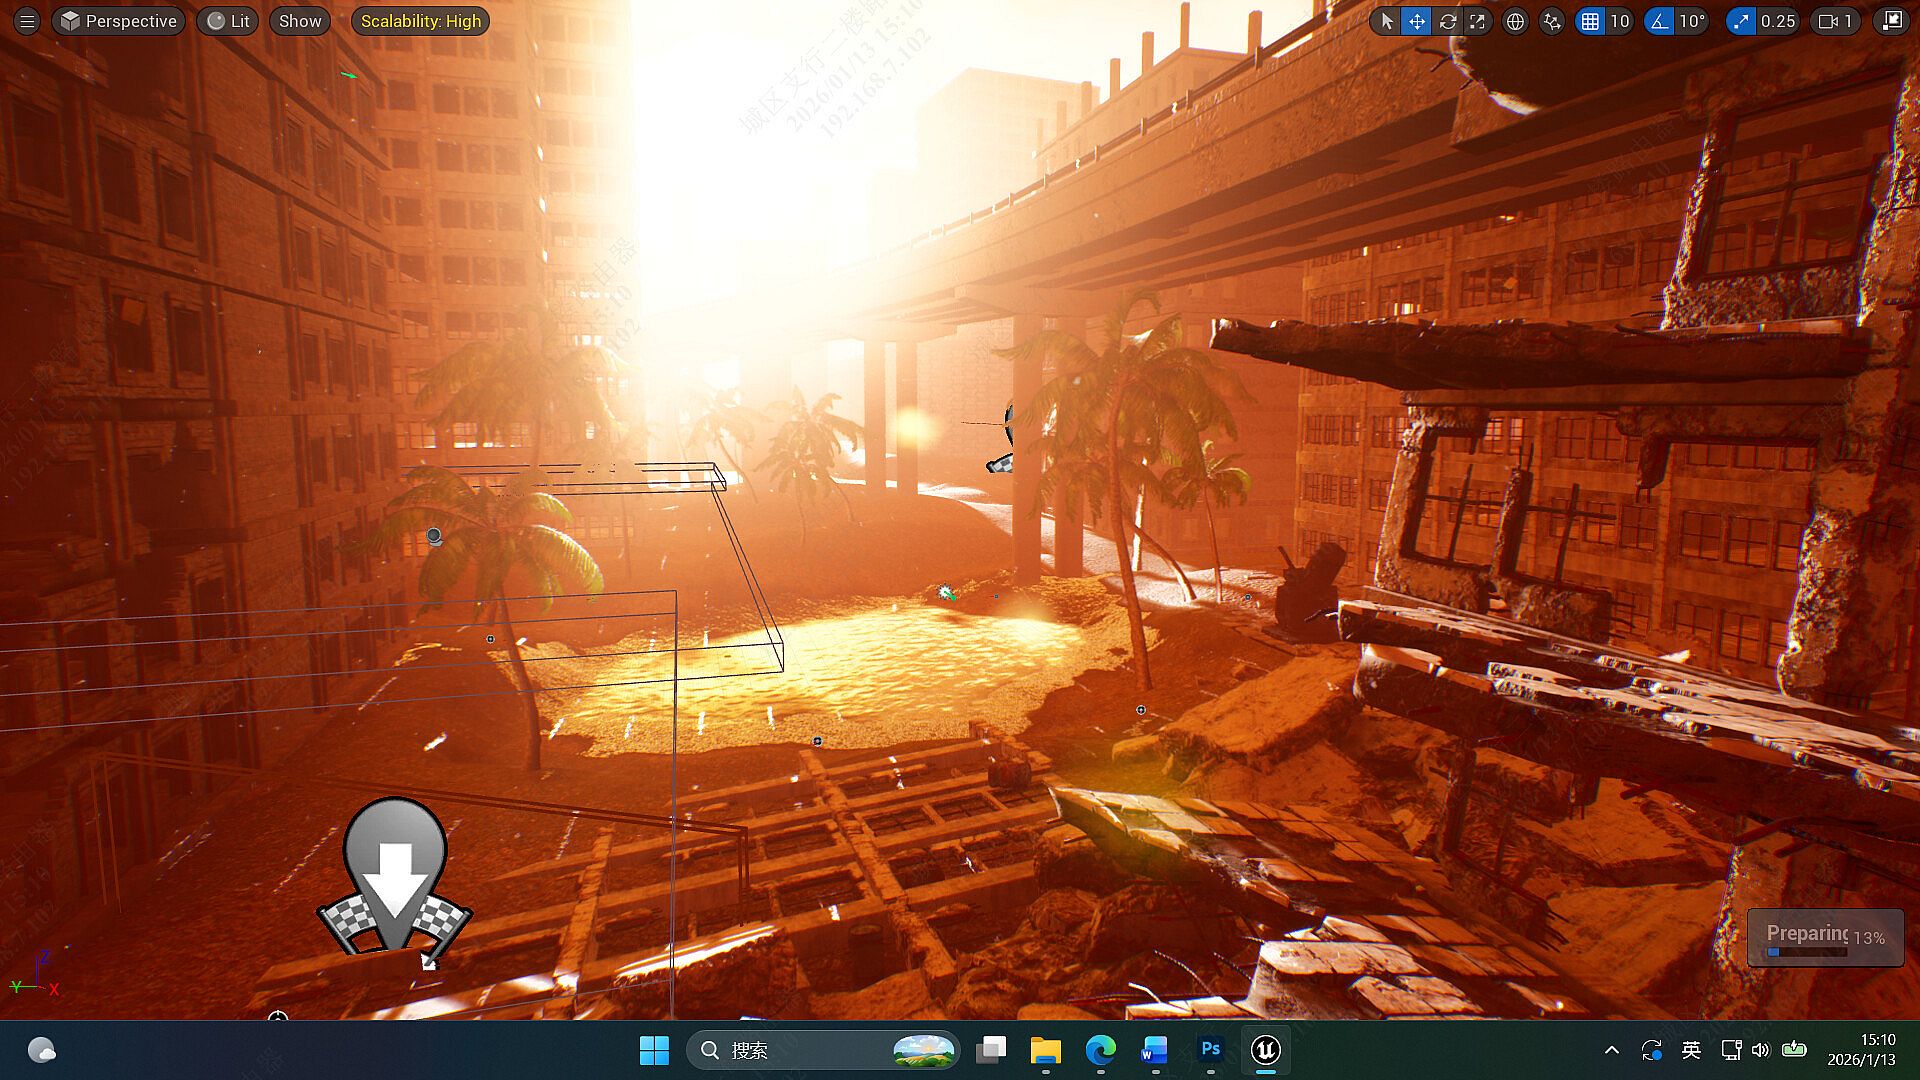
Task: Select the translate move tool
Action: point(1417,21)
